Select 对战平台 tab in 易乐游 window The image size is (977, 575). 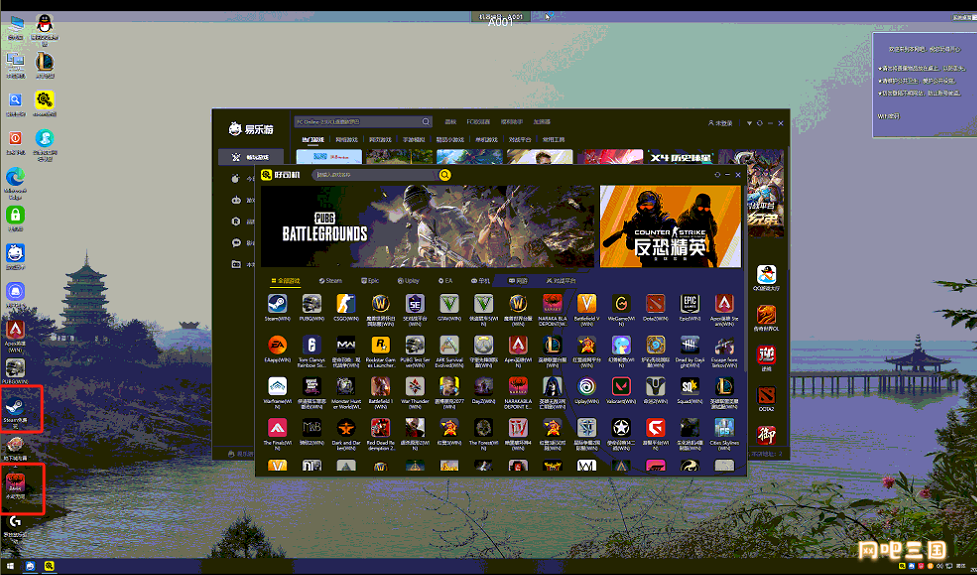click(520, 140)
